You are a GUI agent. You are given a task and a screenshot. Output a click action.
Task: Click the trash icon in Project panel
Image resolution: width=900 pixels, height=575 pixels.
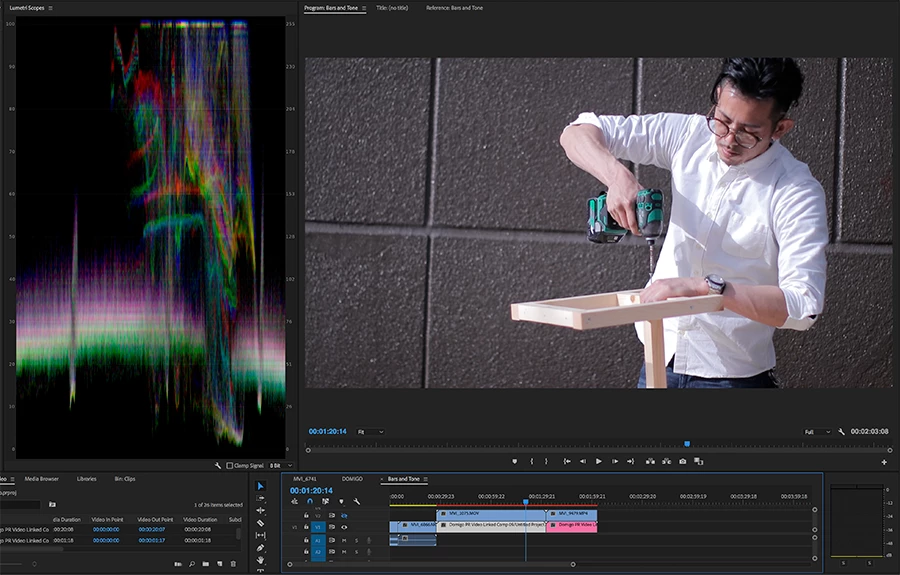(233, 564)
